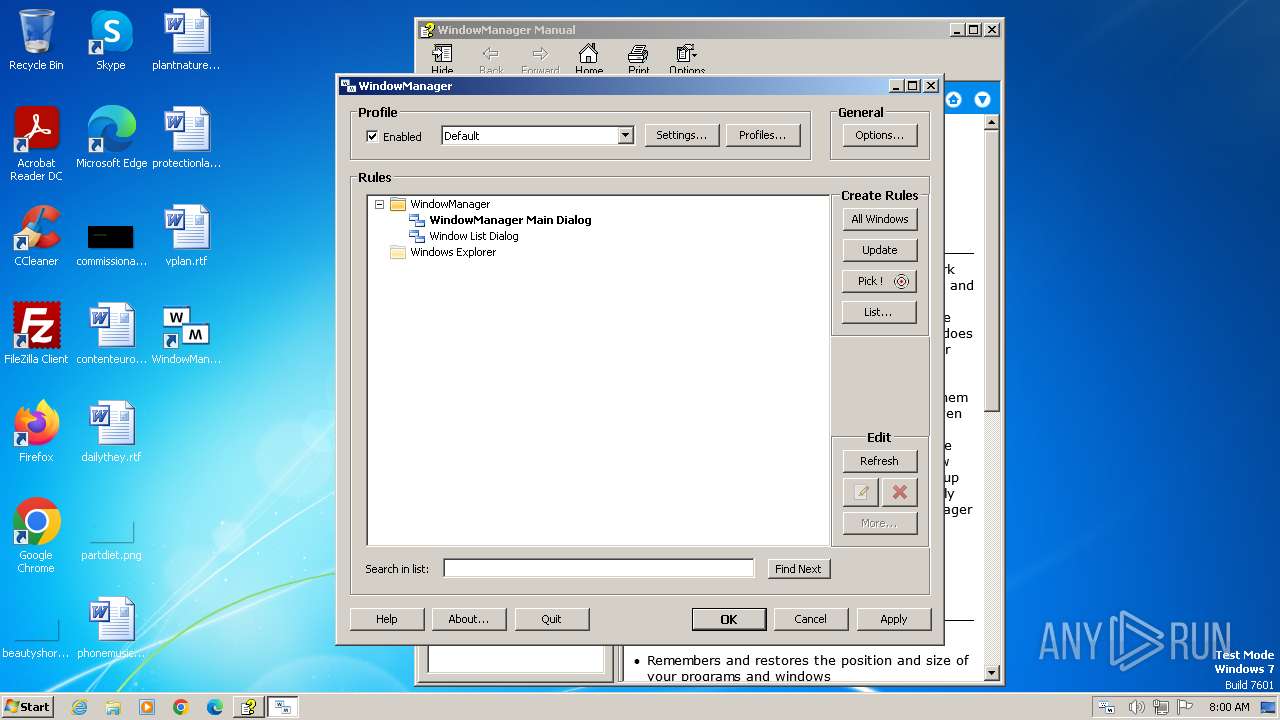Click the system clock showing 8:00 AM
The width and height of the screenshot is (1280, 720).
1229,707
